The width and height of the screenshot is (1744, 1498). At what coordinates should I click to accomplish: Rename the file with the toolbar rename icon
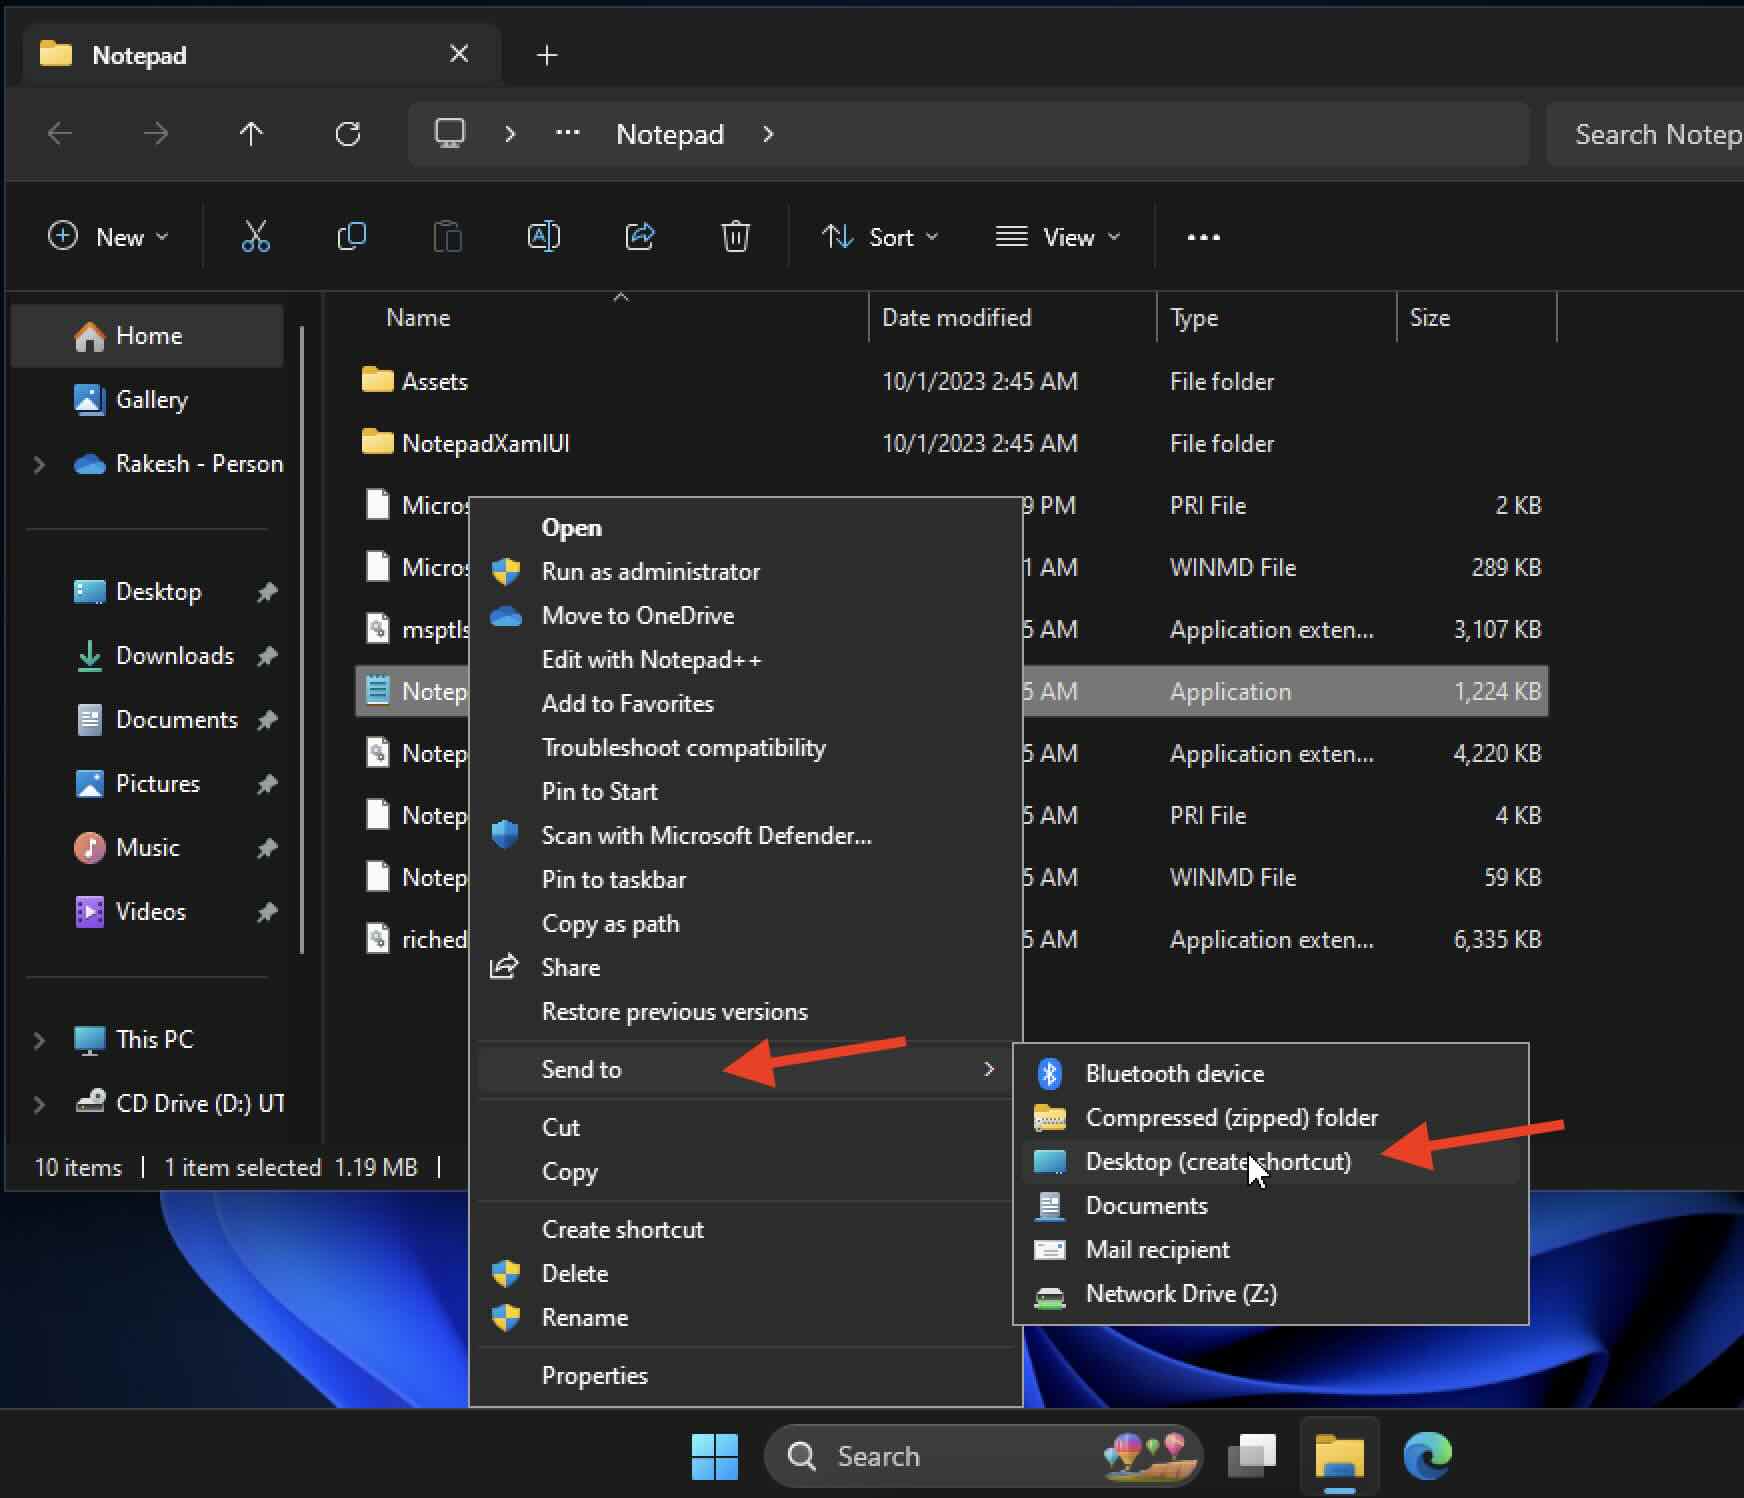[x=544, y=236]
